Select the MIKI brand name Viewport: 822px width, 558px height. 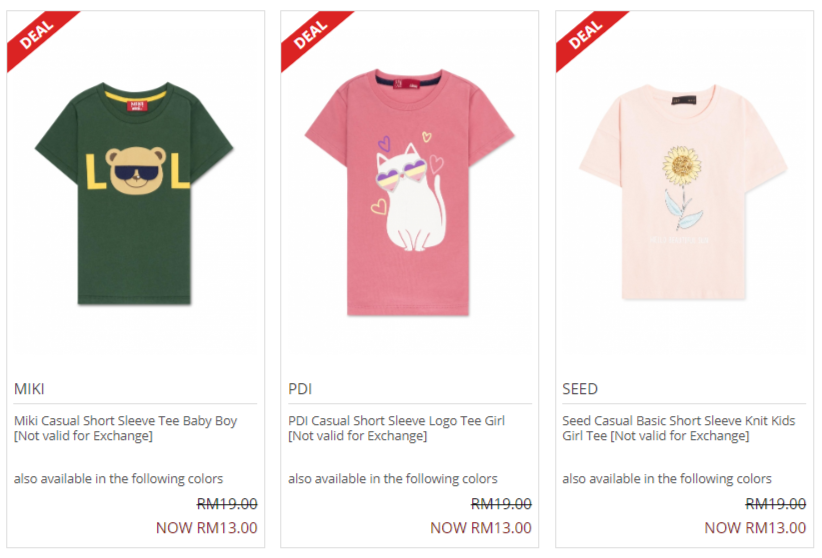29,389
